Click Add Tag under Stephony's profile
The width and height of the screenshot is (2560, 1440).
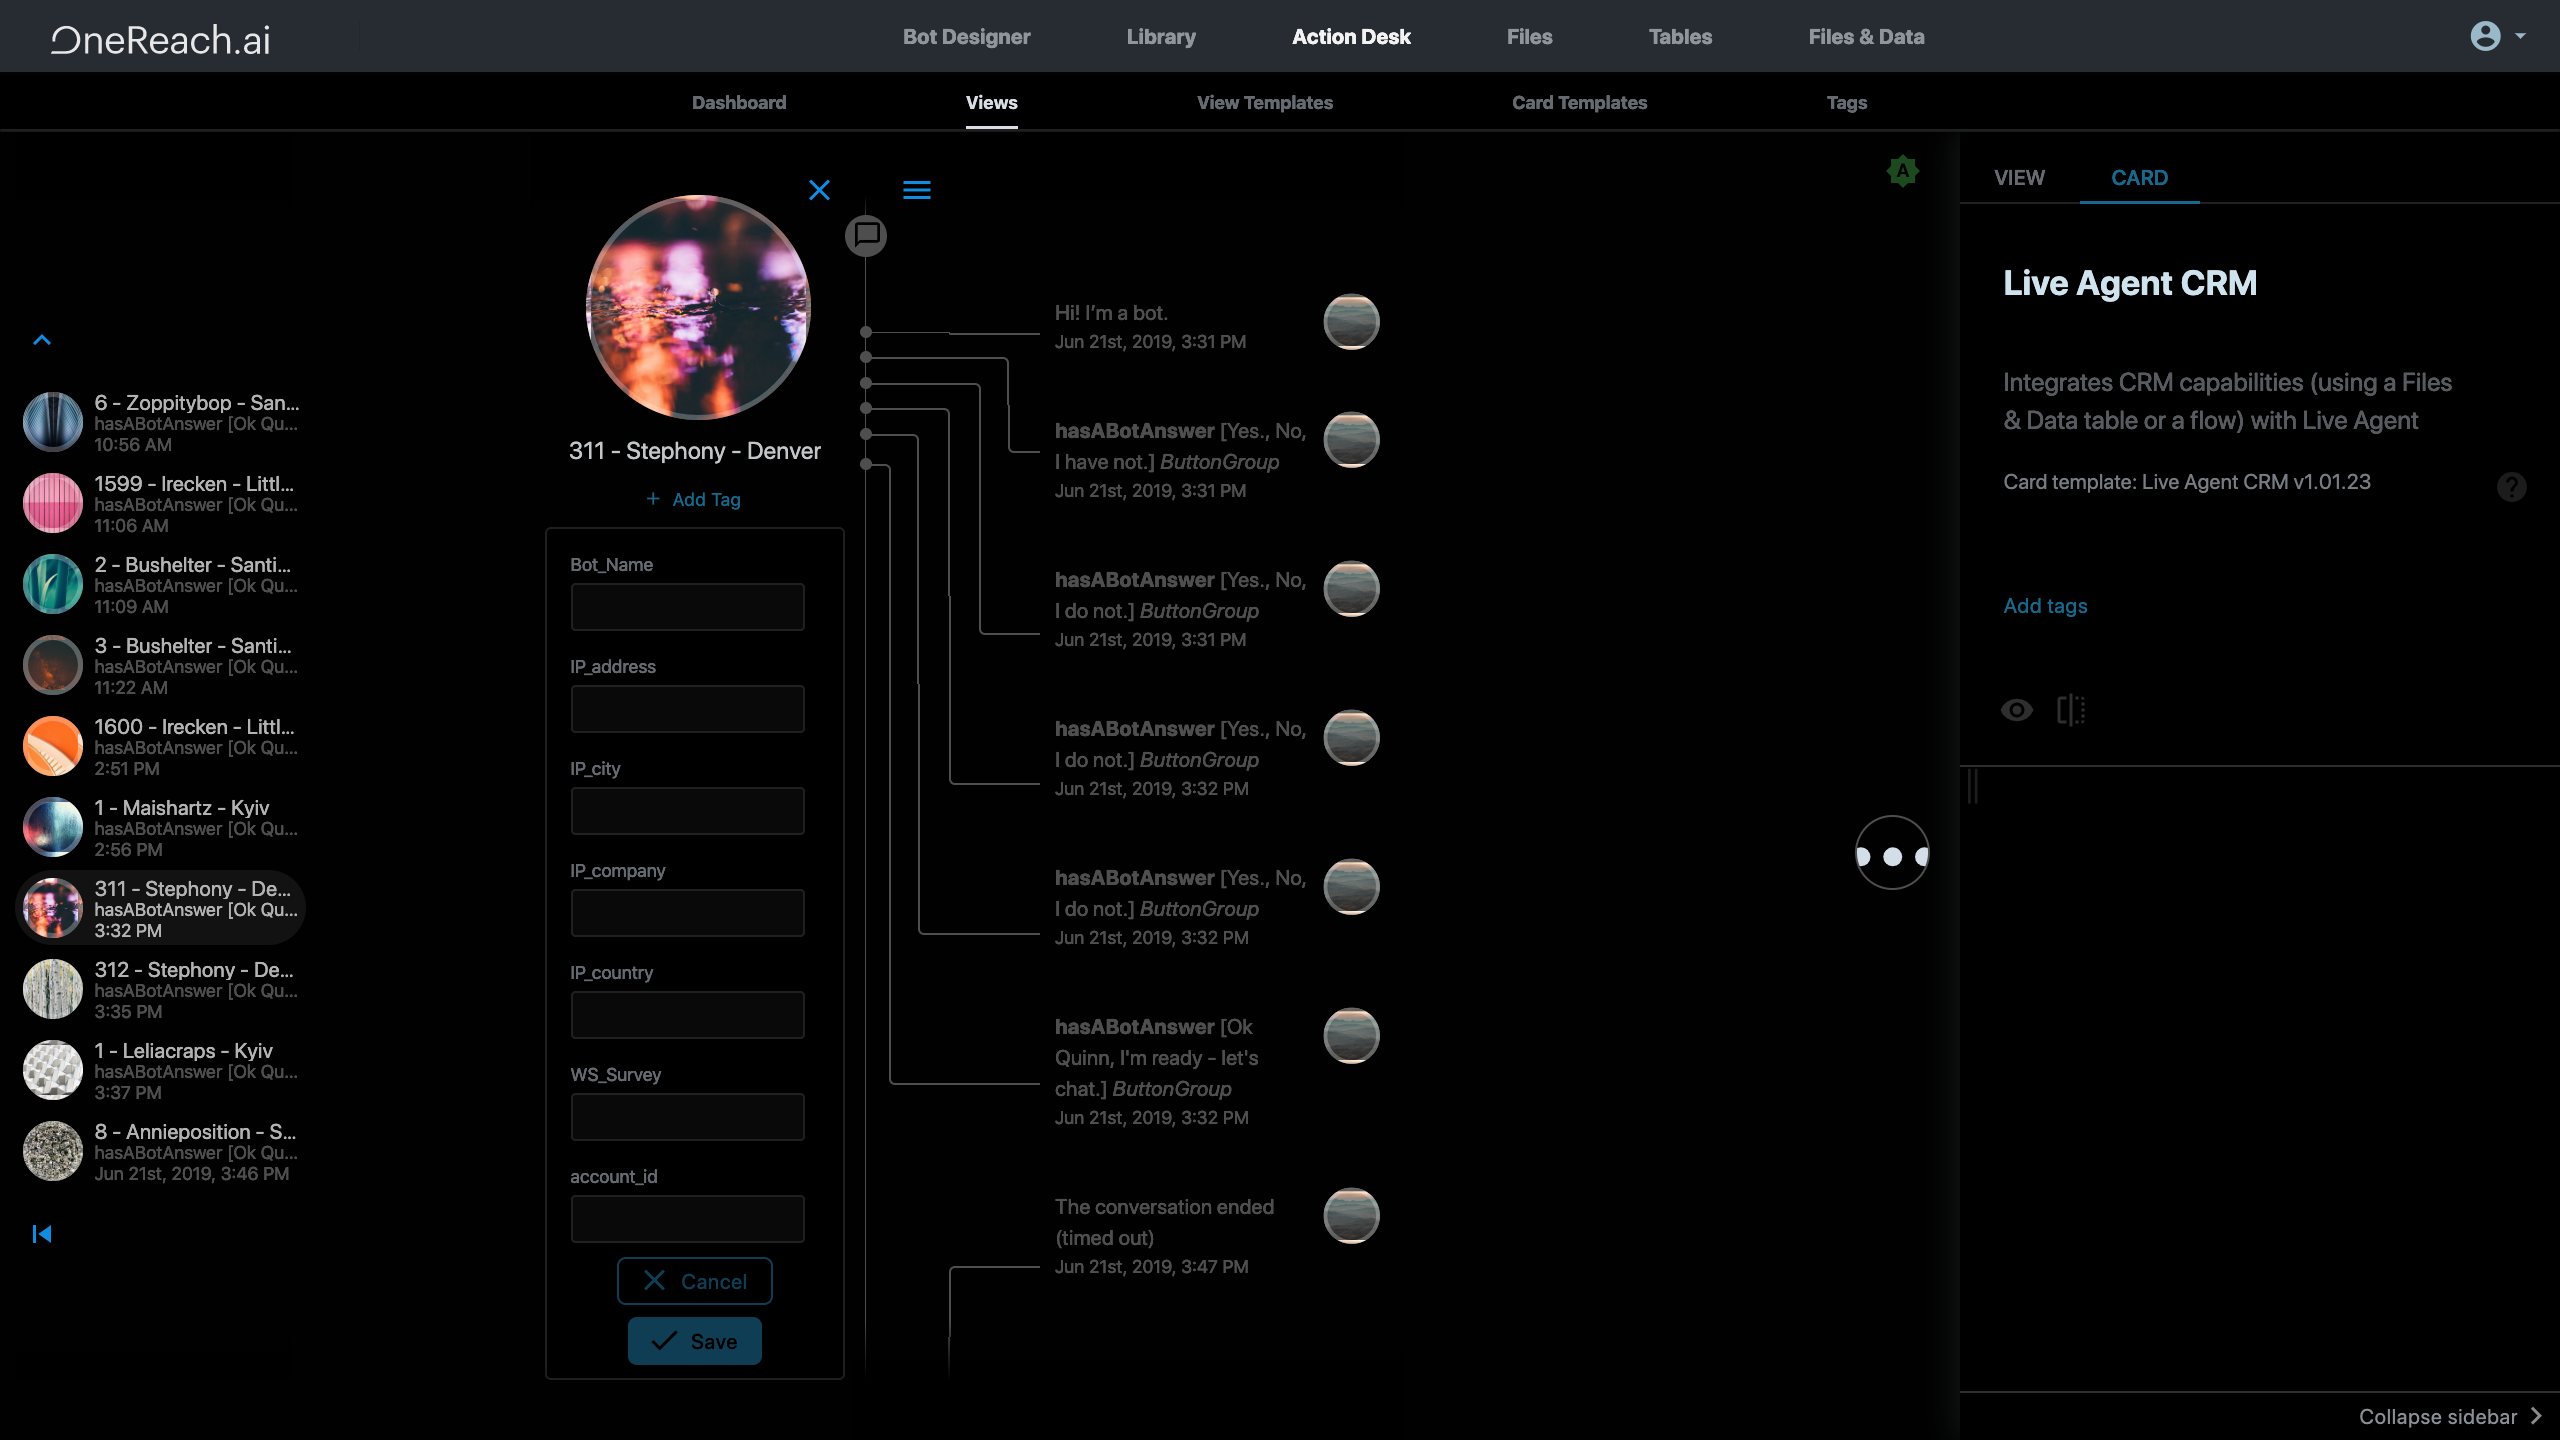pos(694,498)
